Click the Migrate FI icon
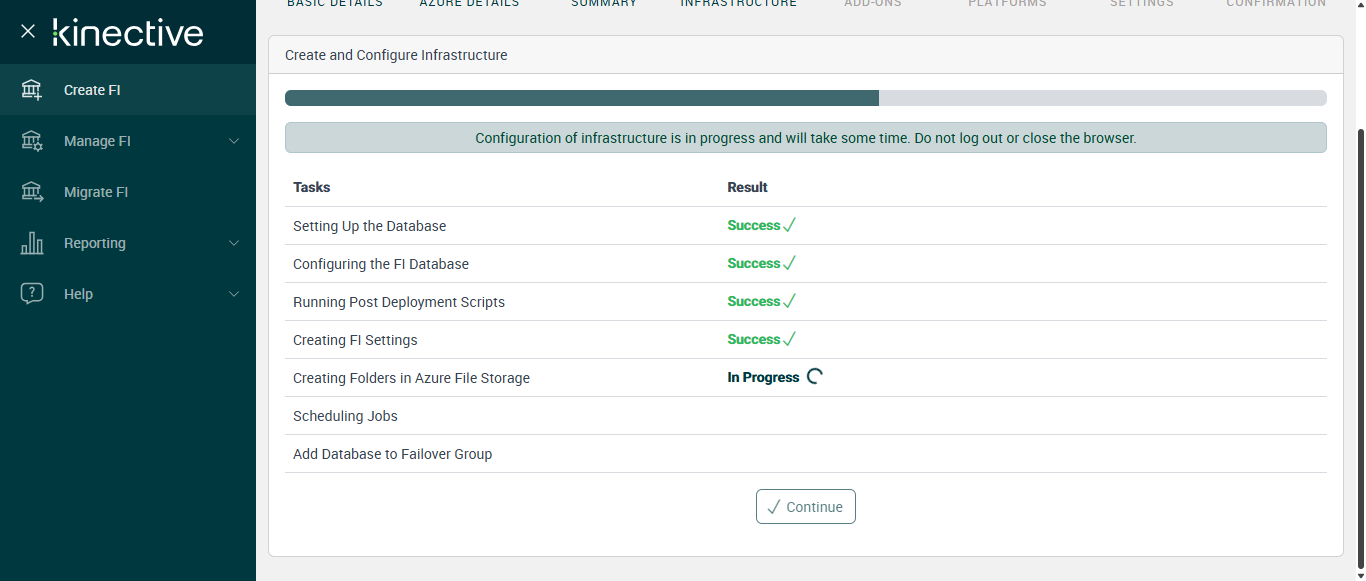The image size is (1366, 581). (x=32, y=192)
